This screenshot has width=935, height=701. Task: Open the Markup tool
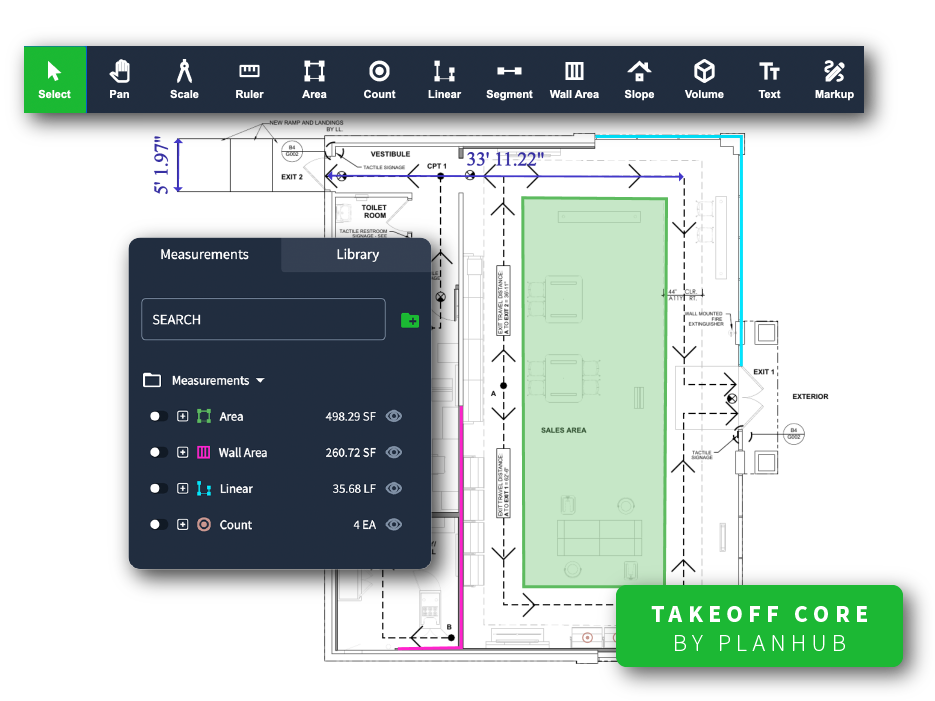pyautogui.click(x=834, y=79)
